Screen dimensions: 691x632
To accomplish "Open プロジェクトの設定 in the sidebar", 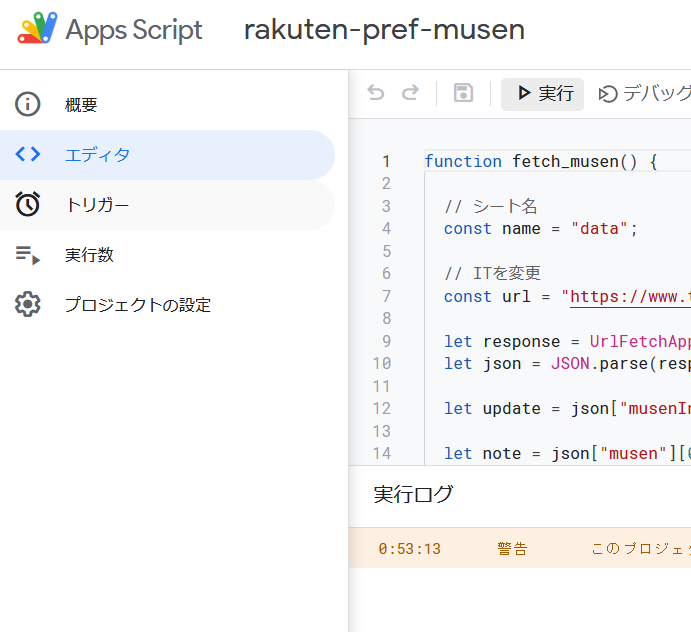I will click(167, 305).
